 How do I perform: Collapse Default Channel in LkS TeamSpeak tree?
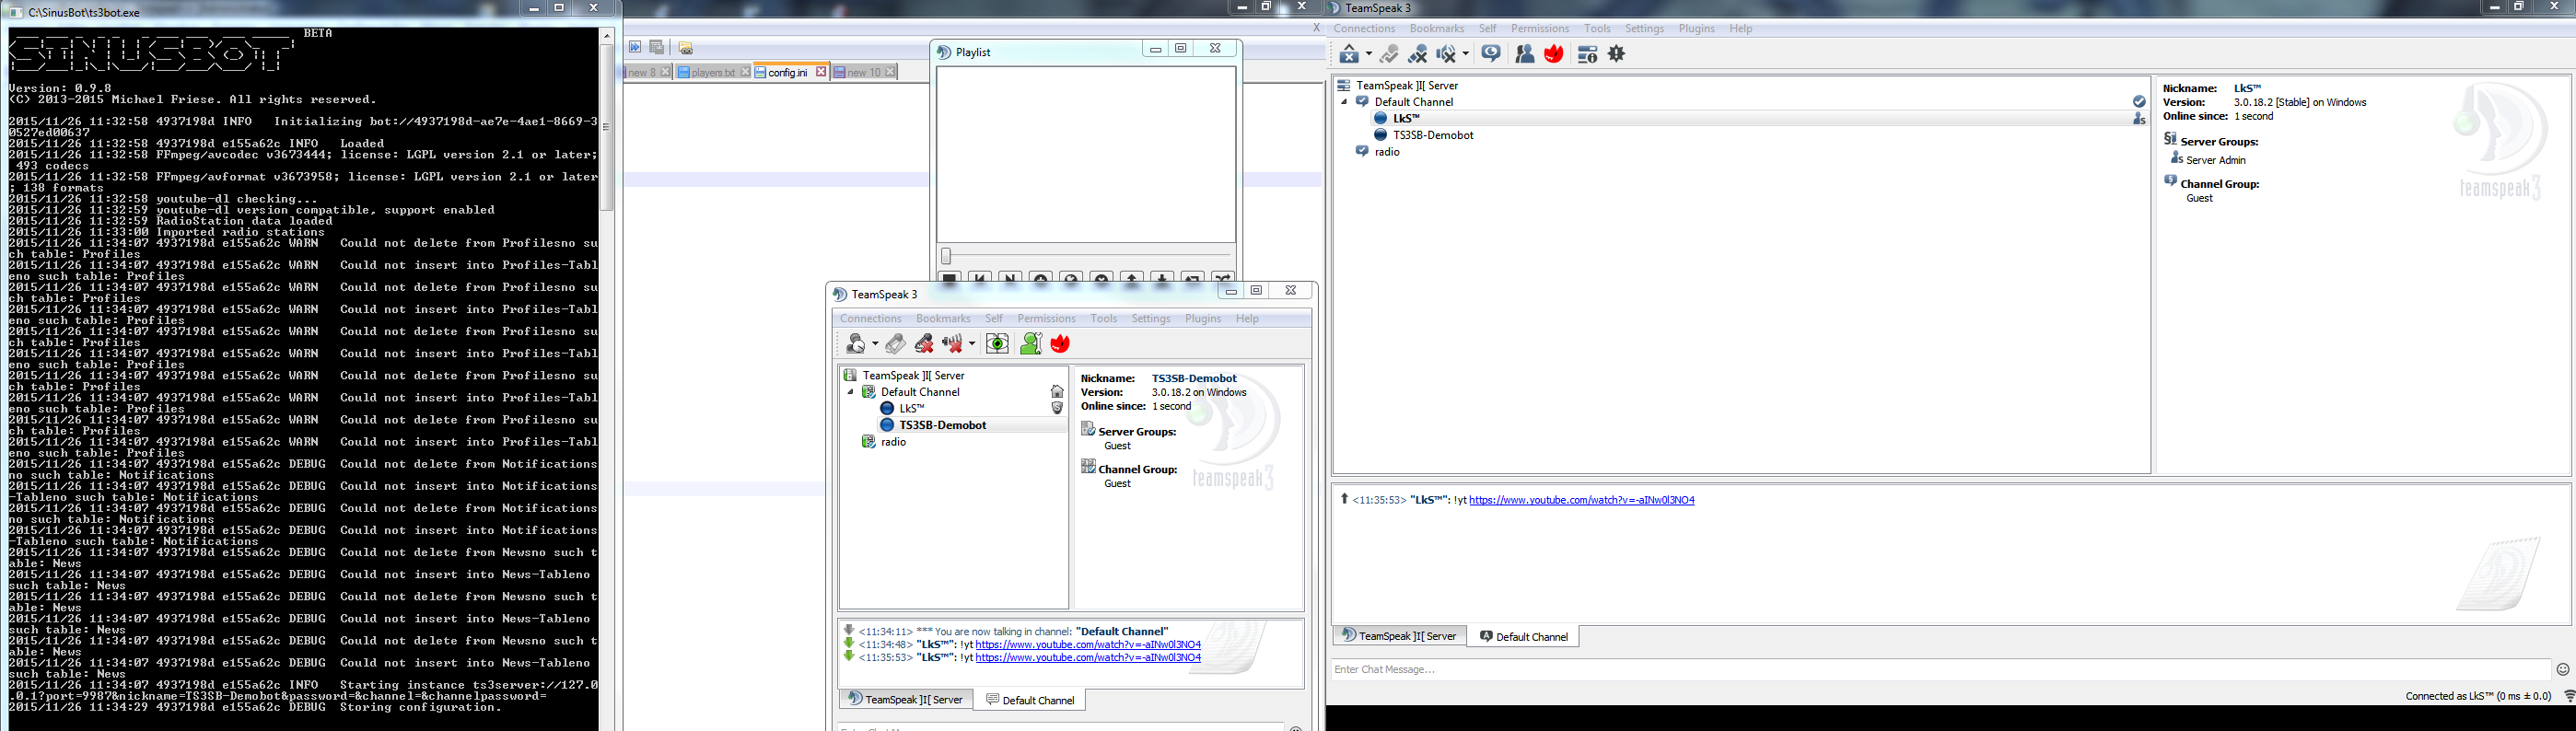[1344, 102]
